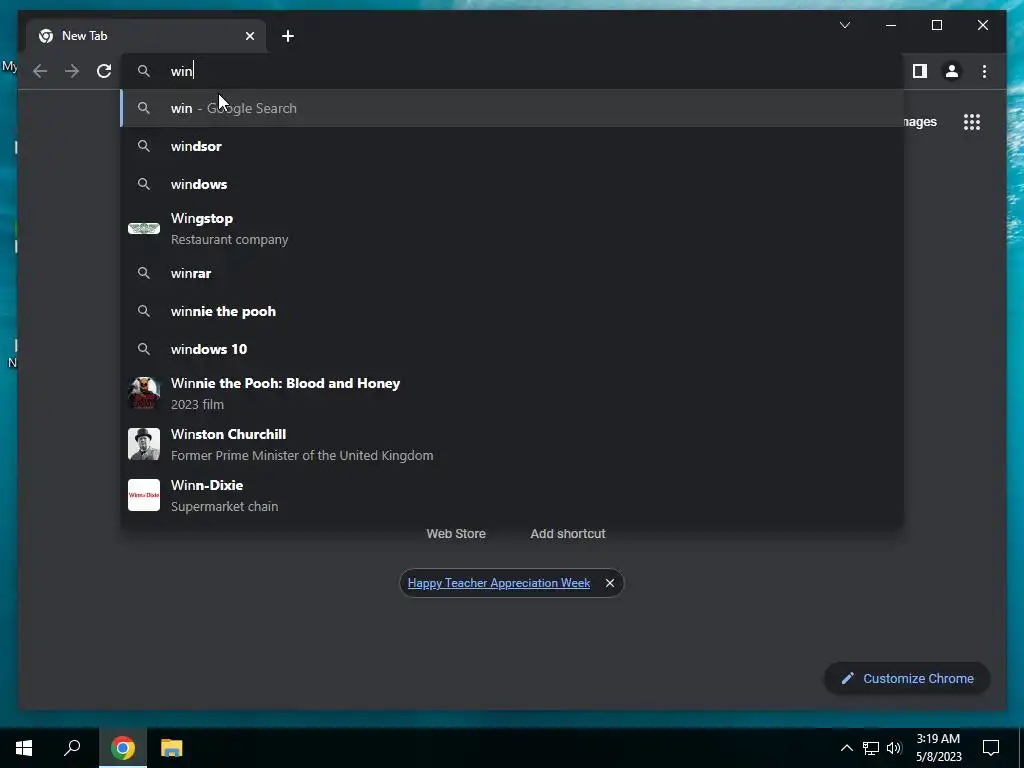The width and height of the screenshot is (1024, 768).
Task: Click the search icon in the address bar
Action: click(144, 71)
